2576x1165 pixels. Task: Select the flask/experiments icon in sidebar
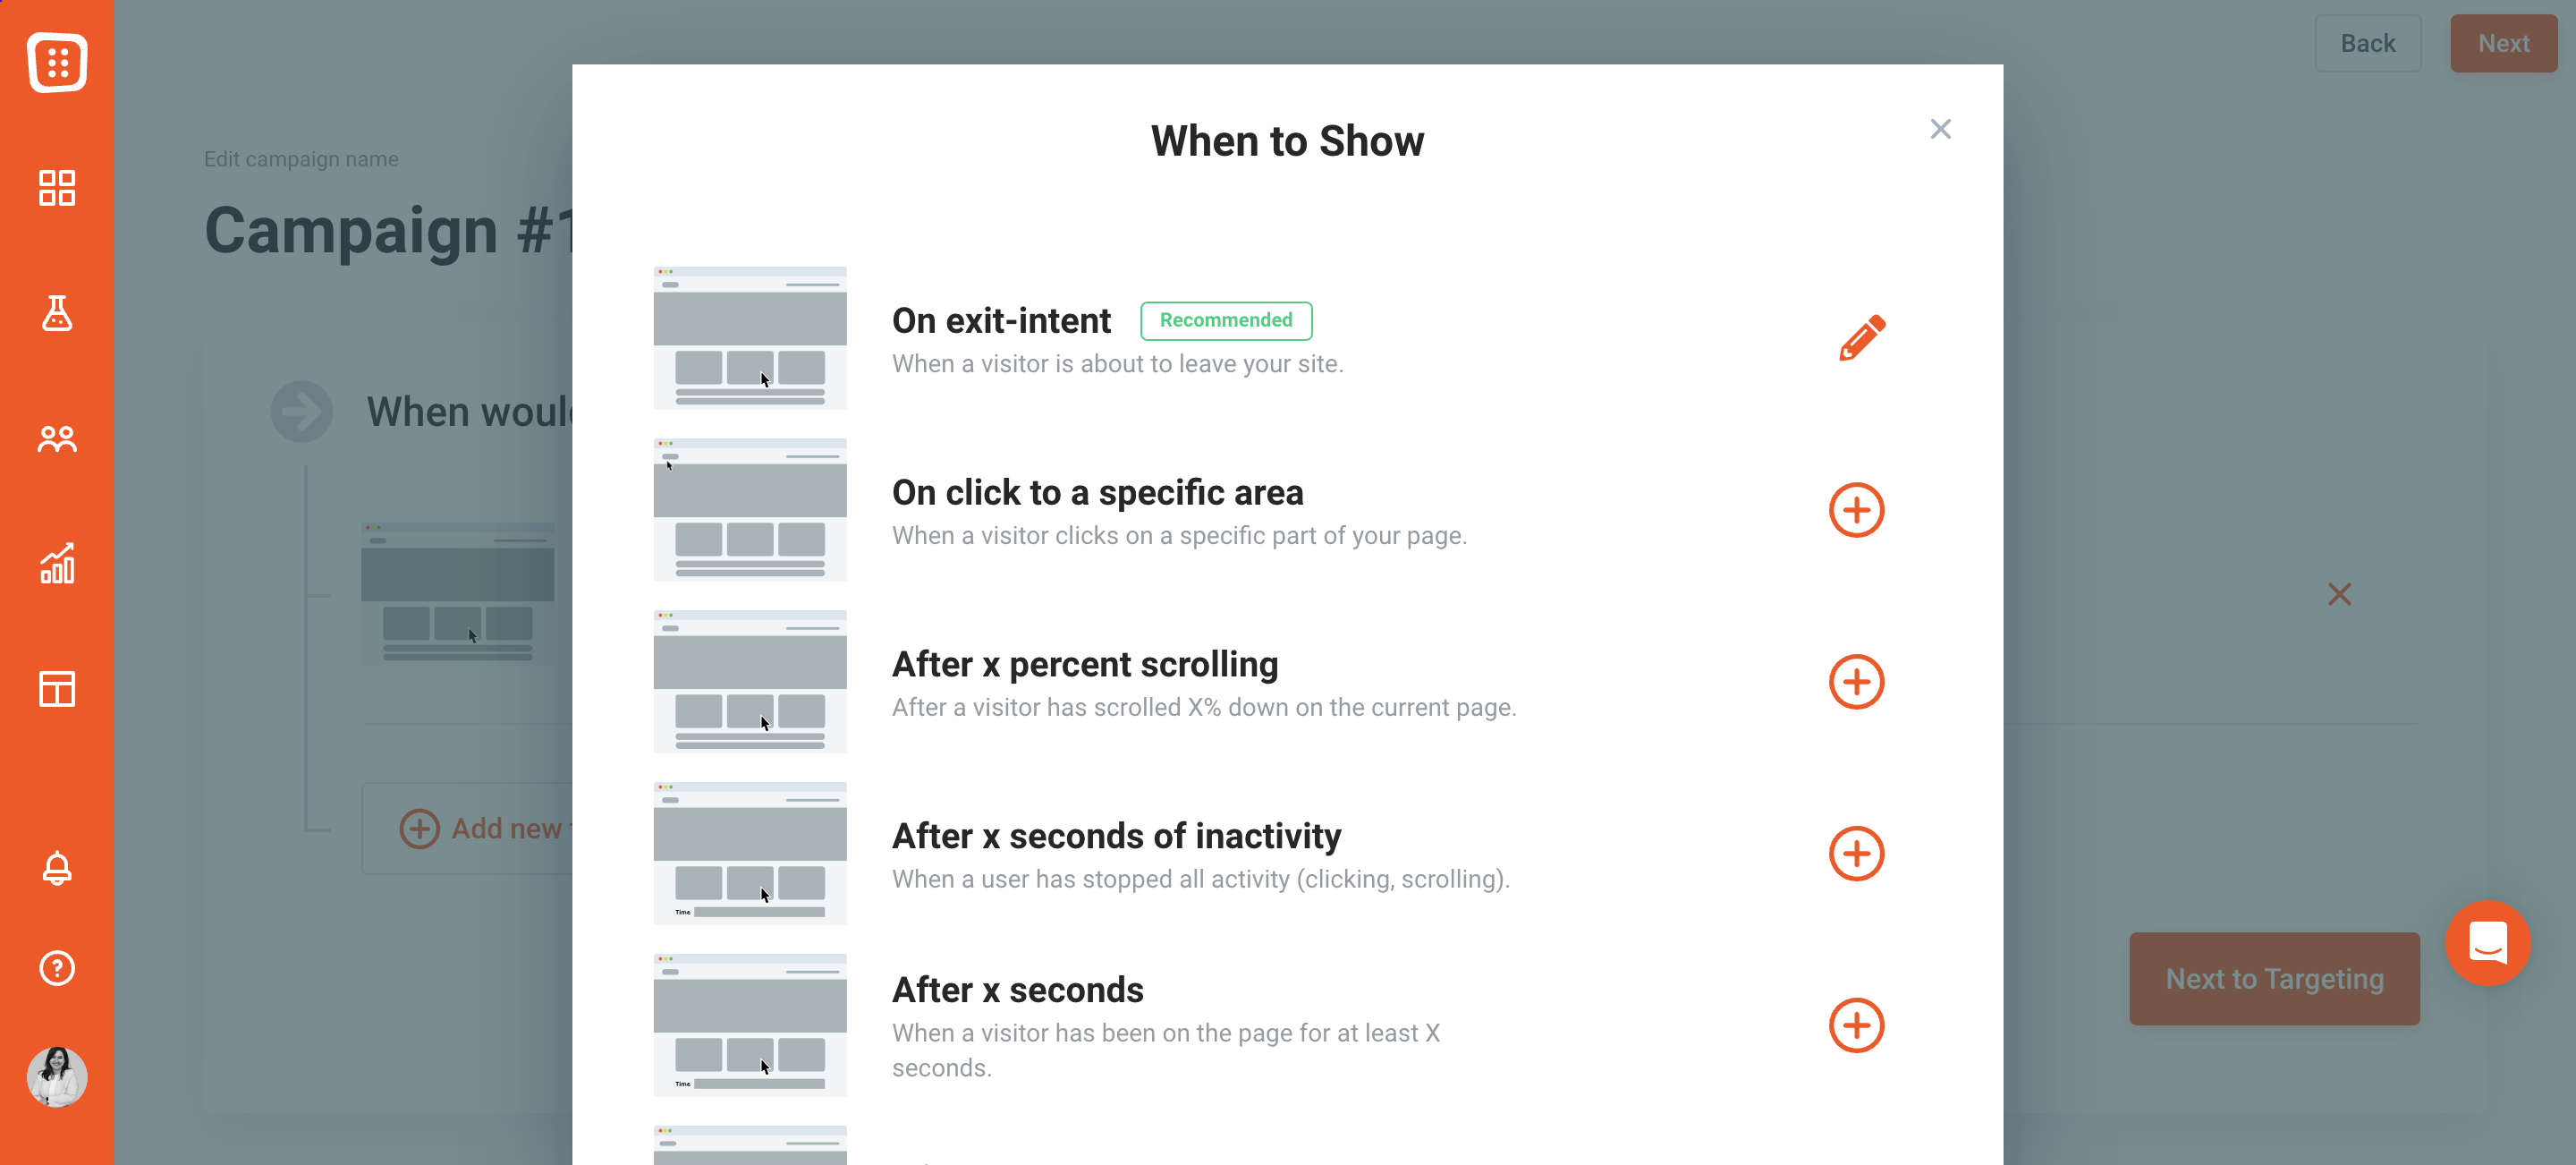[x=57, y=312]
